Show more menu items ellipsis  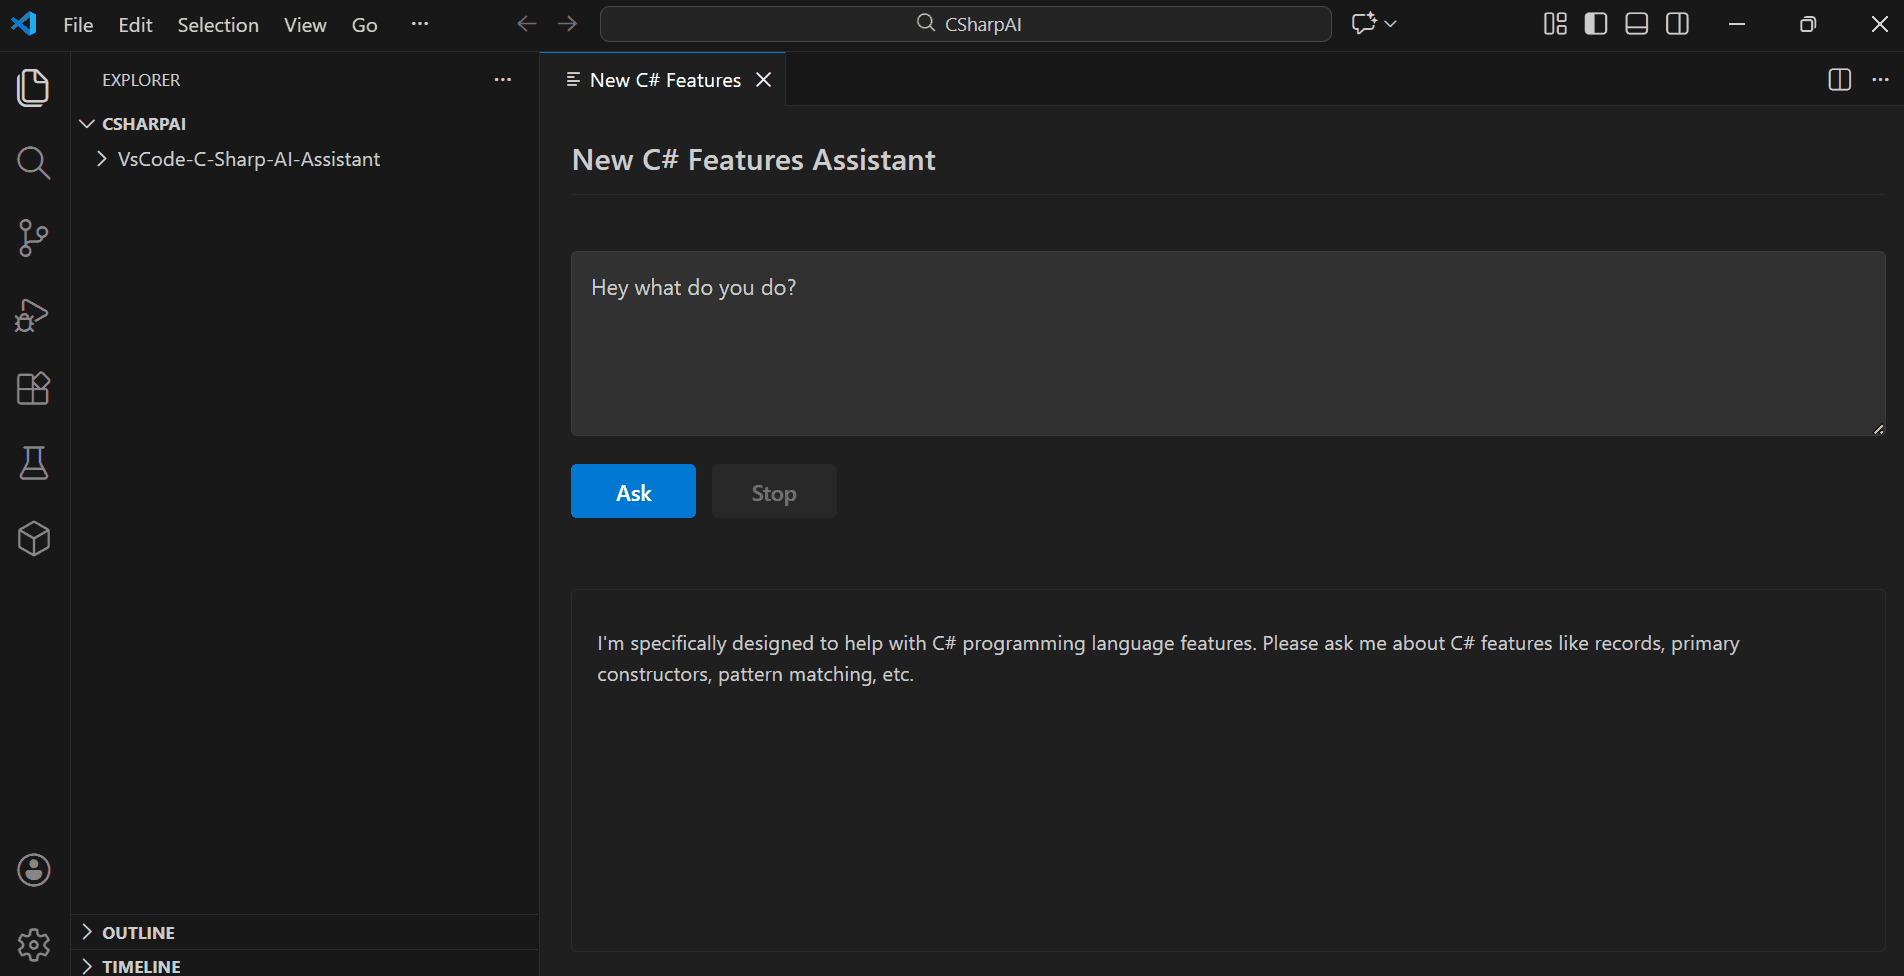click(x=420, y=24)
